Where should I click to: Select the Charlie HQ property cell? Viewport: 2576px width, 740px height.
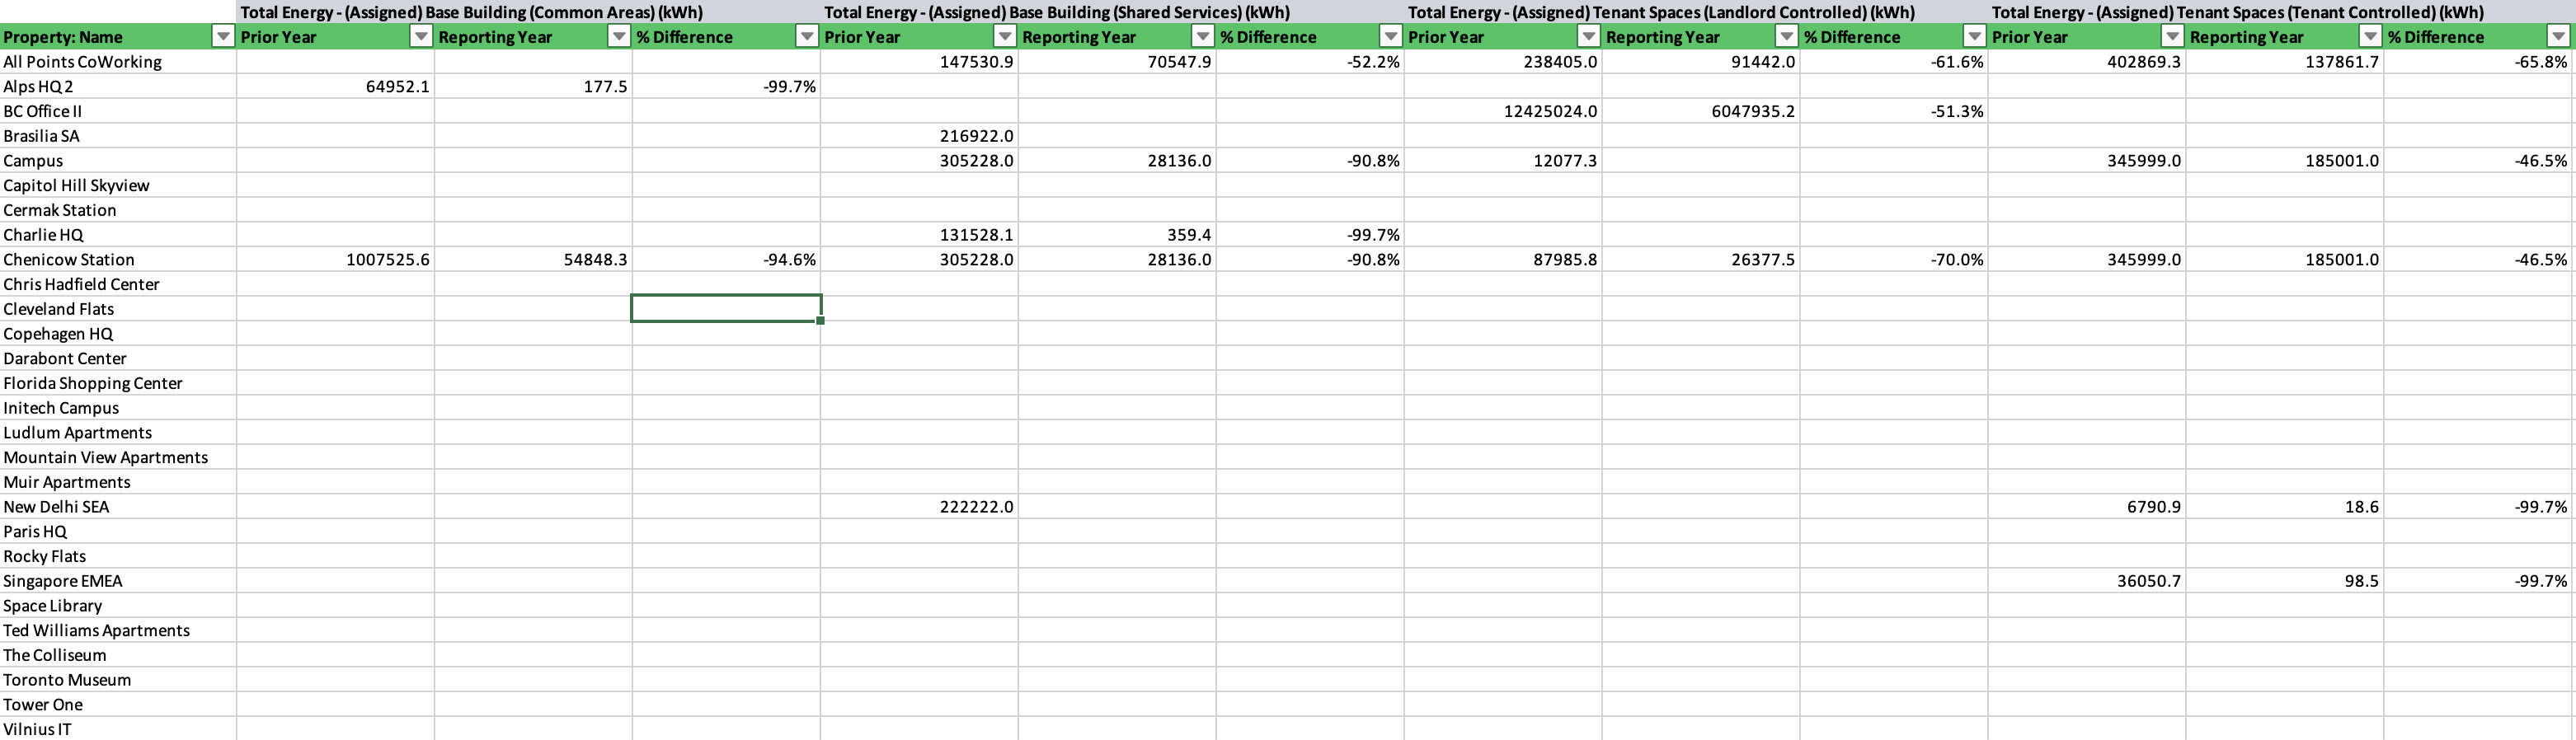(x=118, y=235)
